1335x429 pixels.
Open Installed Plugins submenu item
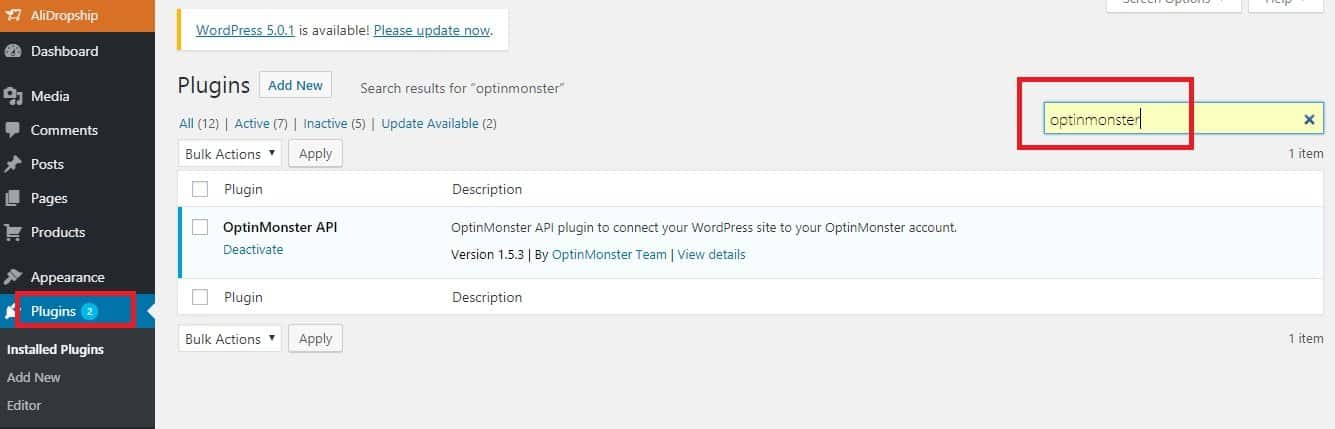click(x=55, y=349)
